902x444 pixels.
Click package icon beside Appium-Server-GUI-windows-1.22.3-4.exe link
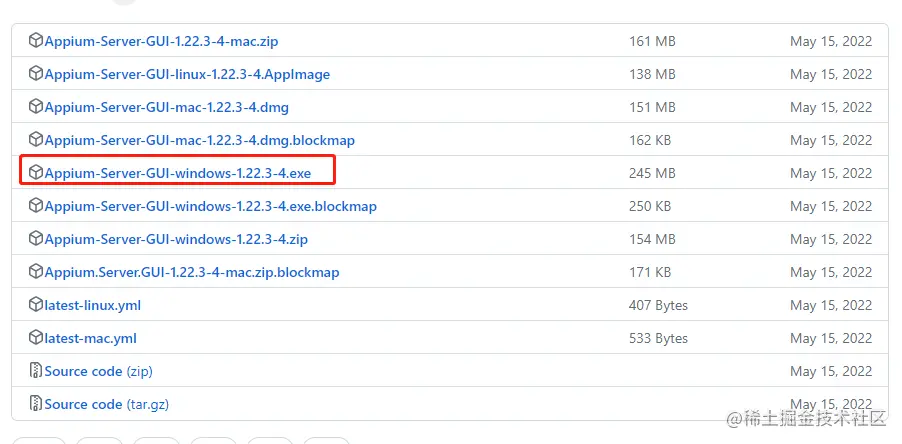(x=36, y=172)
